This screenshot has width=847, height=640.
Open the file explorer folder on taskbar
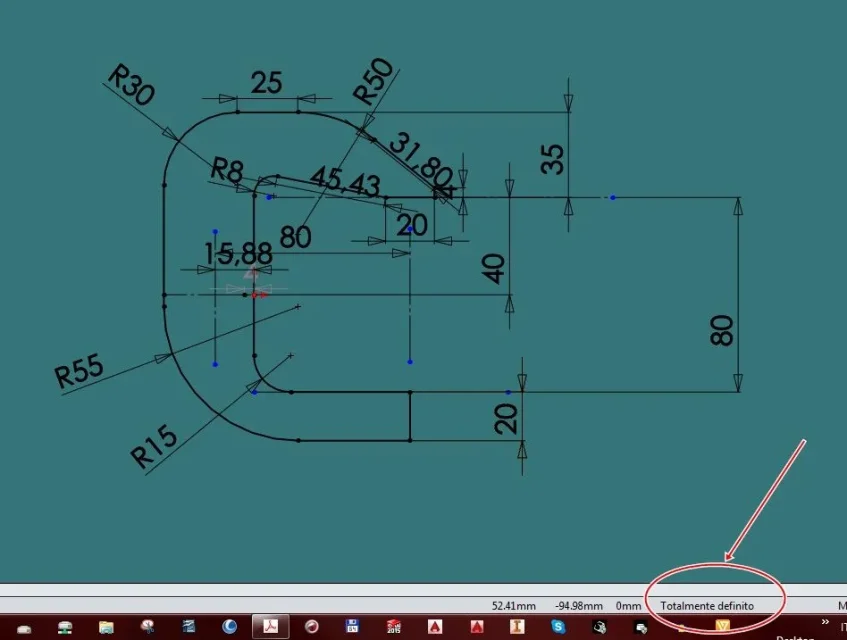tap(106, 627)
